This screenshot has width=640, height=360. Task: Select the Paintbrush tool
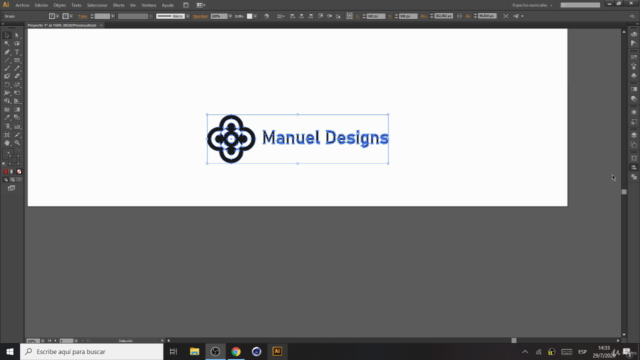pyautogui.click(x=7, y=68)
